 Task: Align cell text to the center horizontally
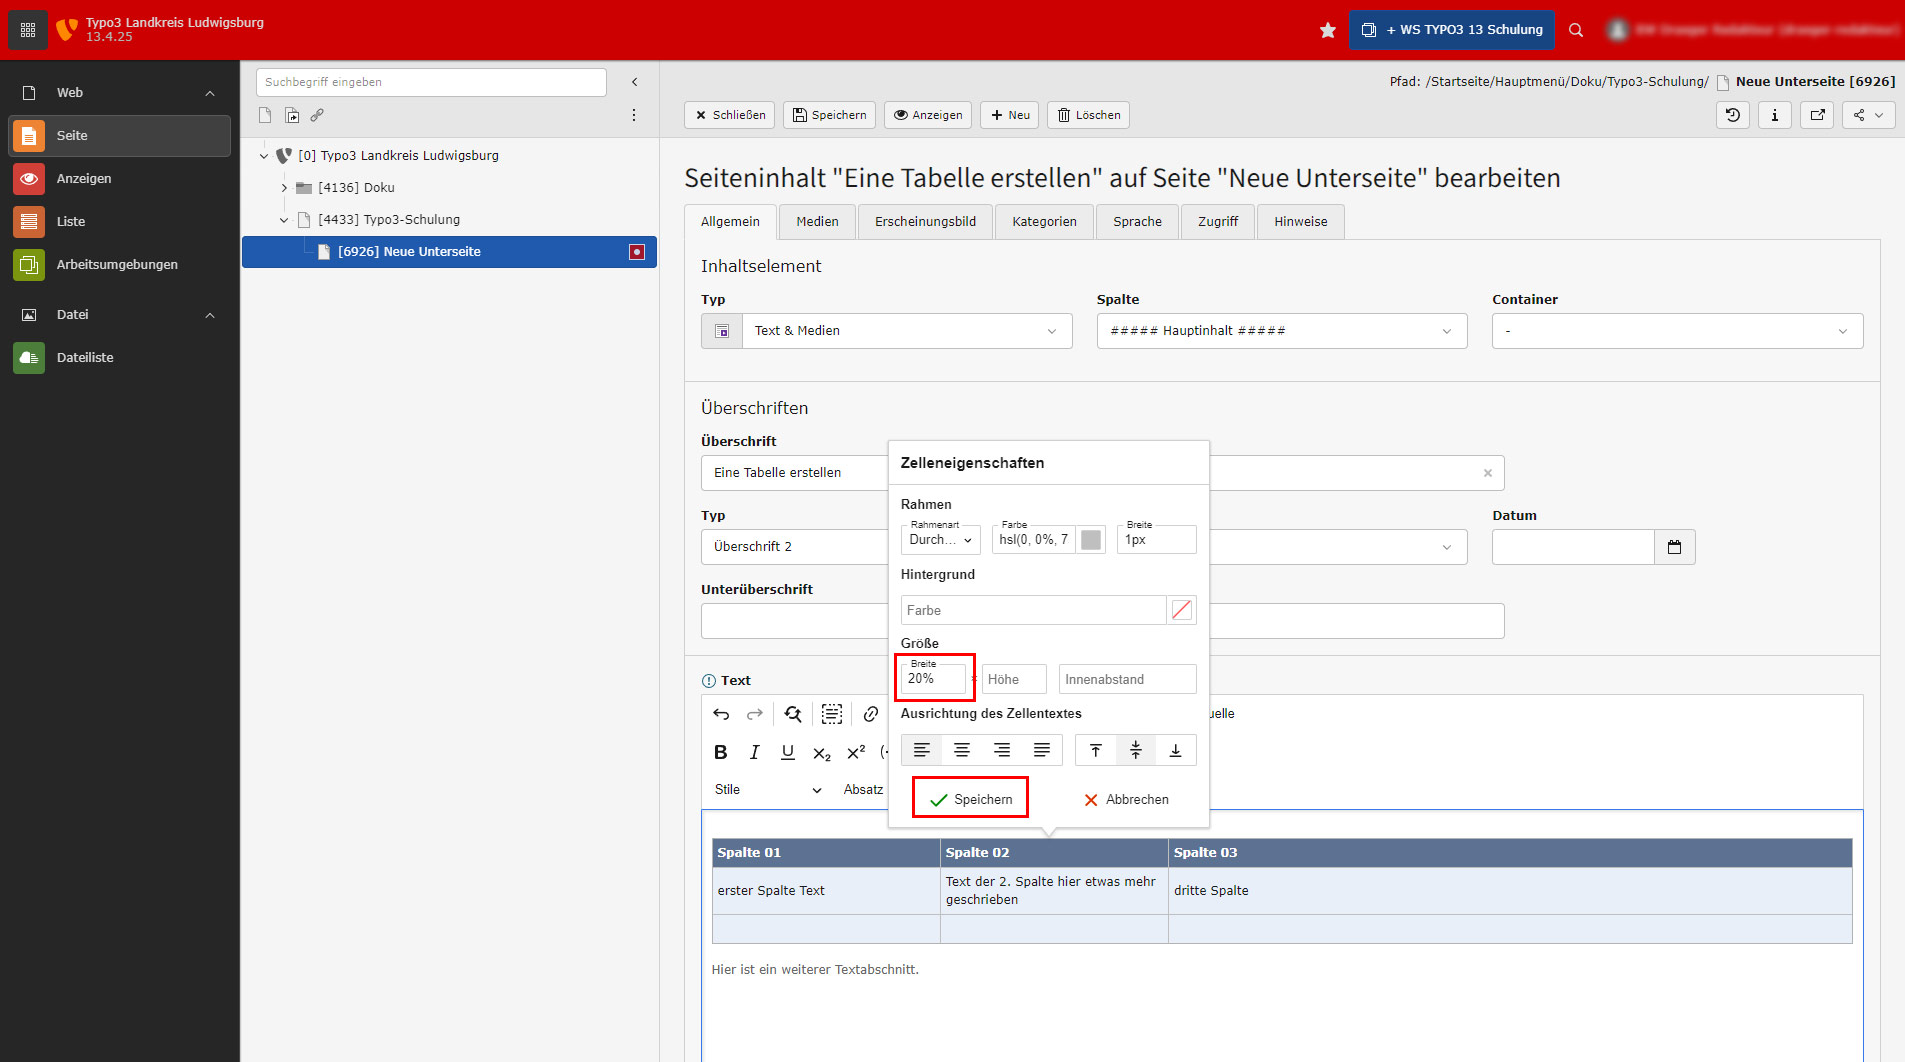click(x=961, y=750)
